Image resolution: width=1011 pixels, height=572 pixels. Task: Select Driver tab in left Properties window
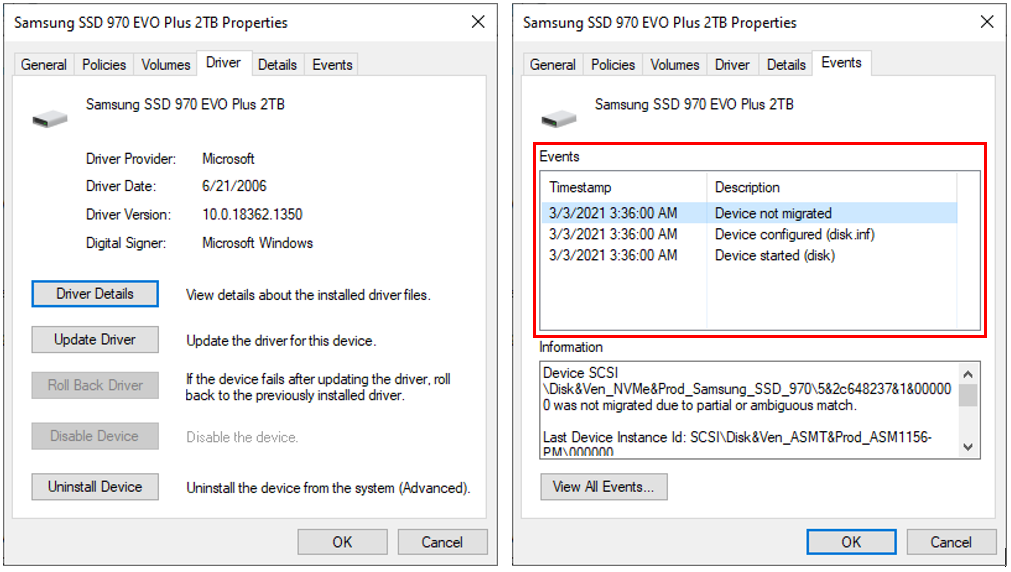coord(223,63)
